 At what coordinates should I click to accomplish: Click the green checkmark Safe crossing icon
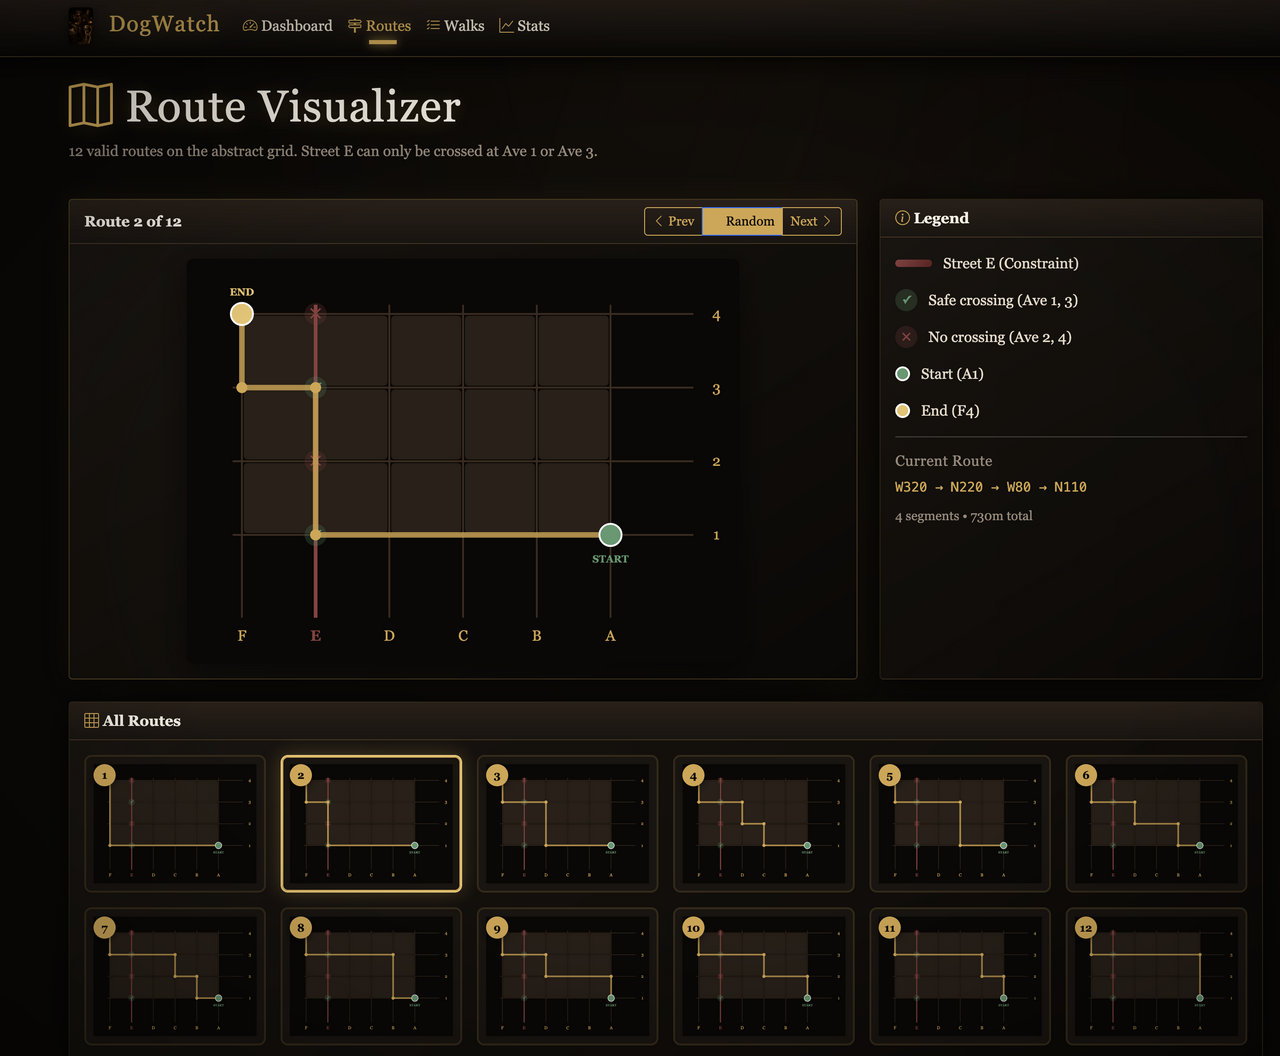pos(906,300)
